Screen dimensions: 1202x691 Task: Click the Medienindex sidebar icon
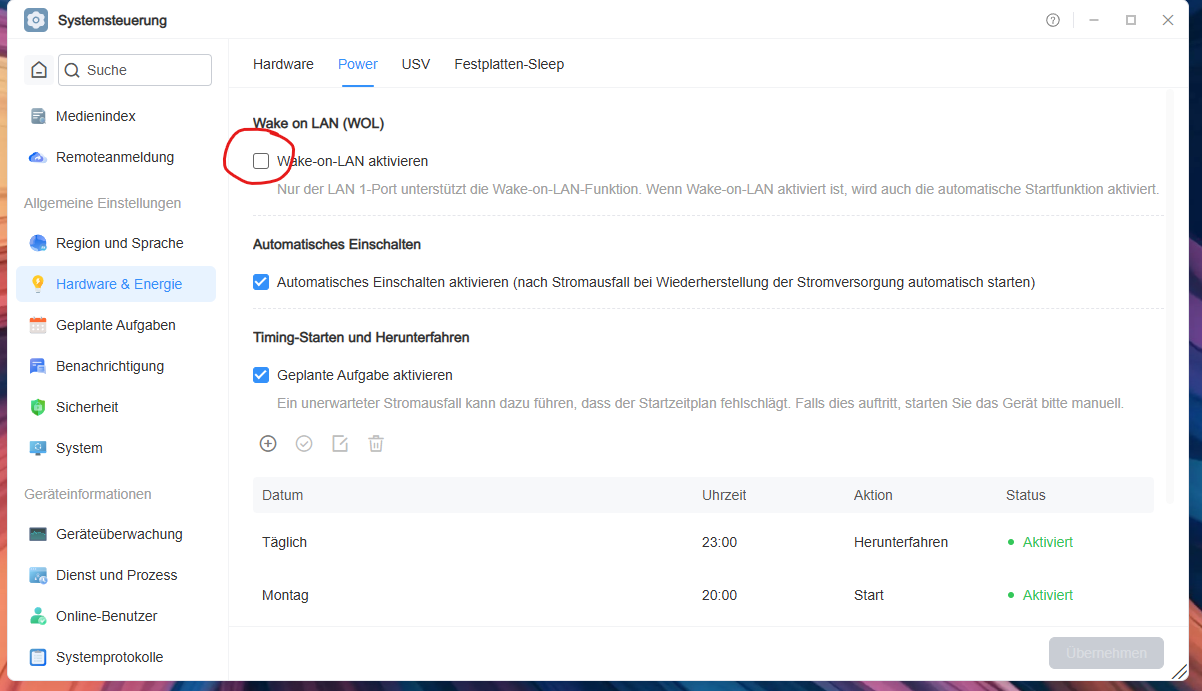click(x=38, y=116)
